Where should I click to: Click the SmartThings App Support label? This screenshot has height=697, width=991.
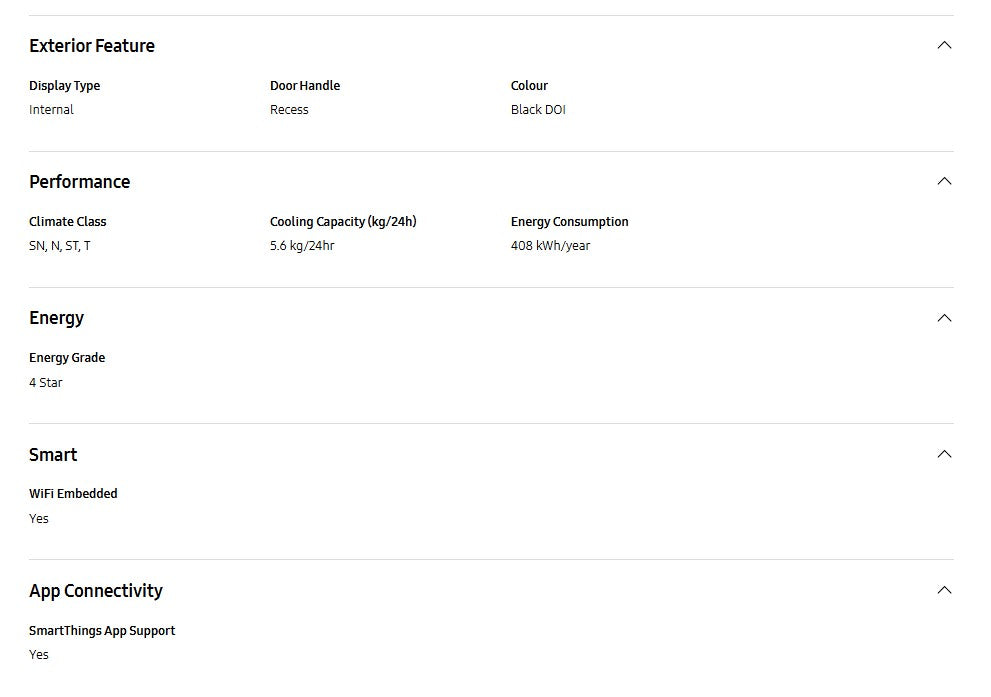click(102, 631)
